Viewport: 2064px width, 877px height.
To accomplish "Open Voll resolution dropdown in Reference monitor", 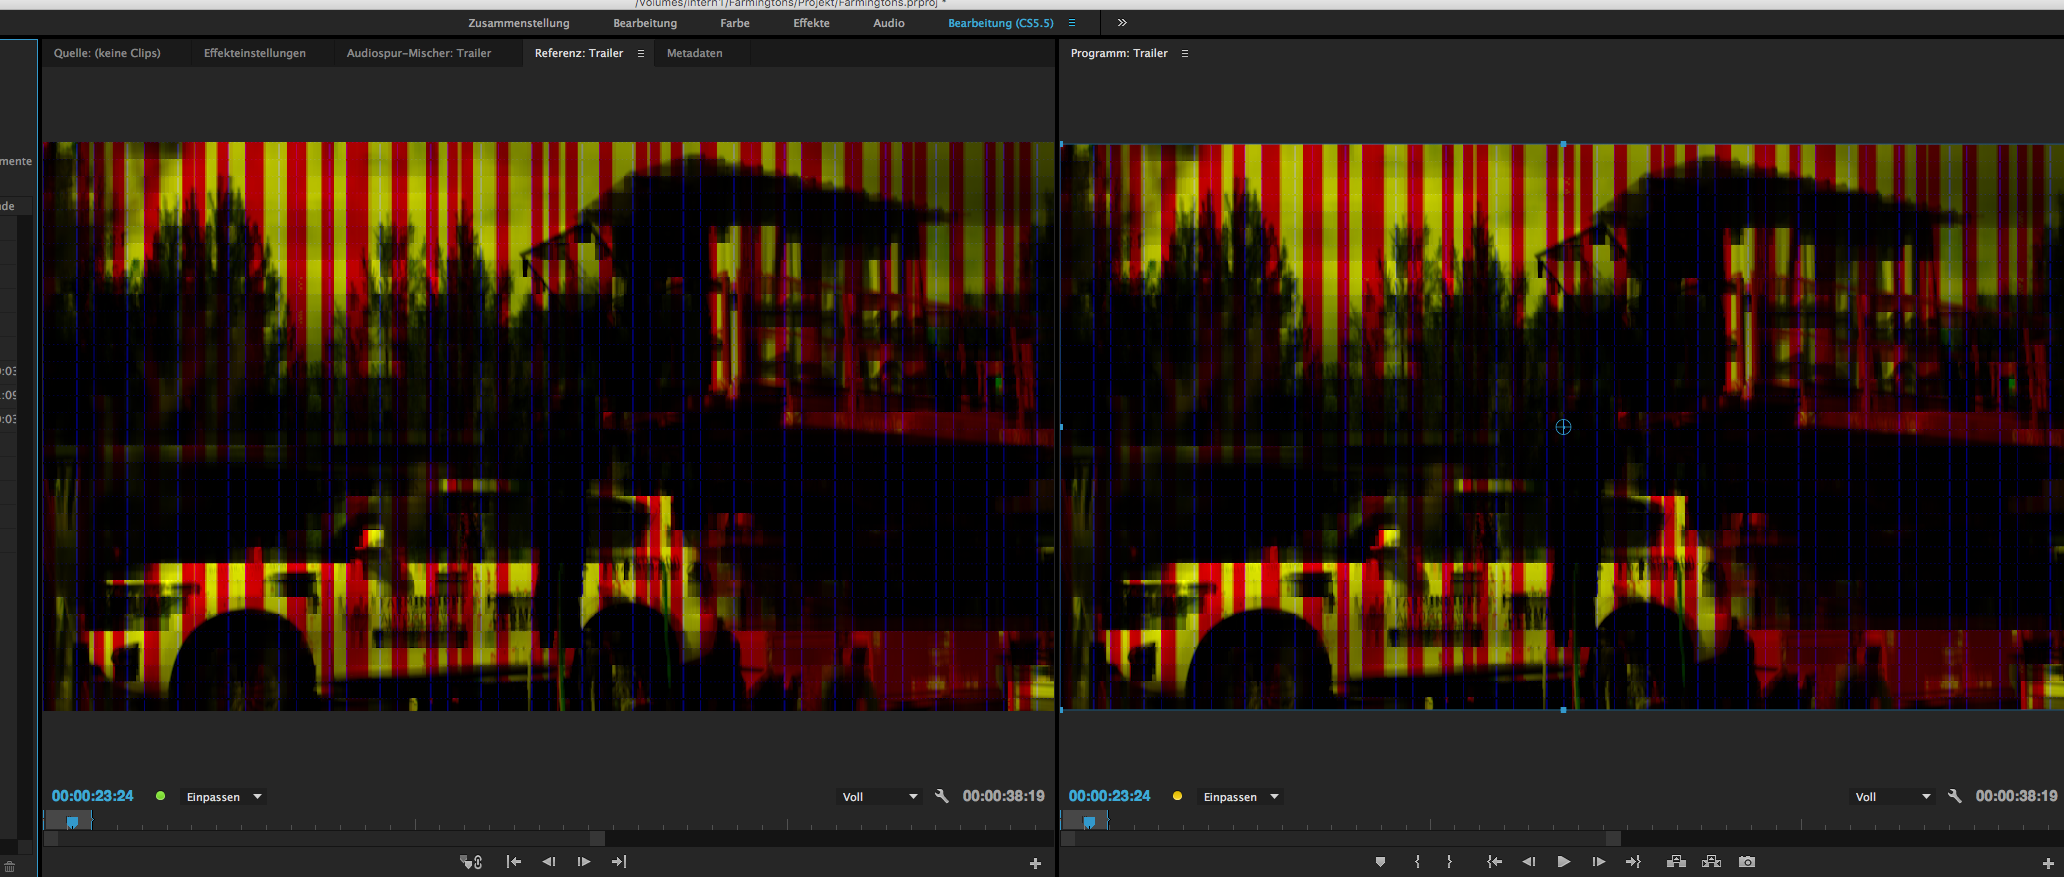I will coord(880,797).
